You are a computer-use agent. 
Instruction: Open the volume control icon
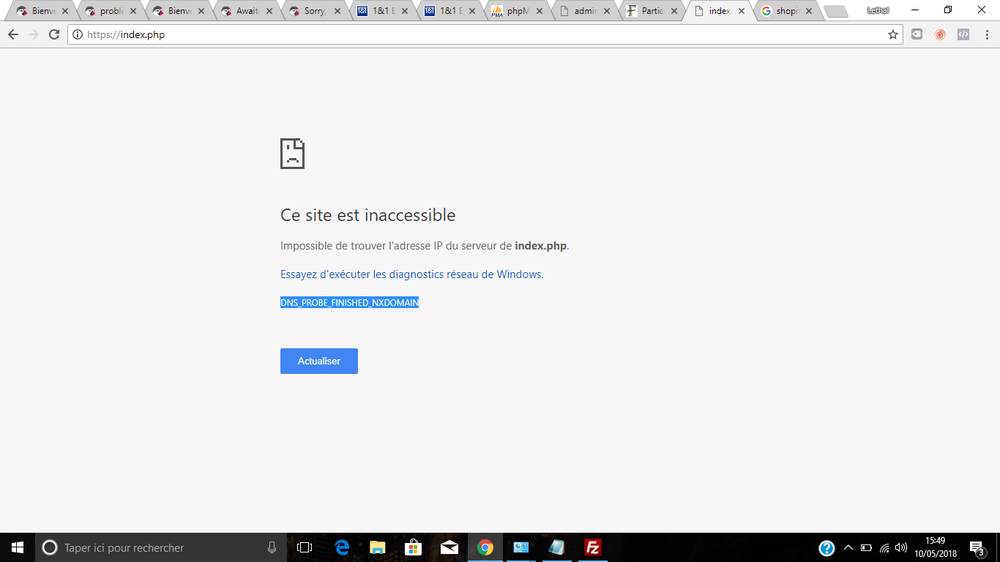901,547
